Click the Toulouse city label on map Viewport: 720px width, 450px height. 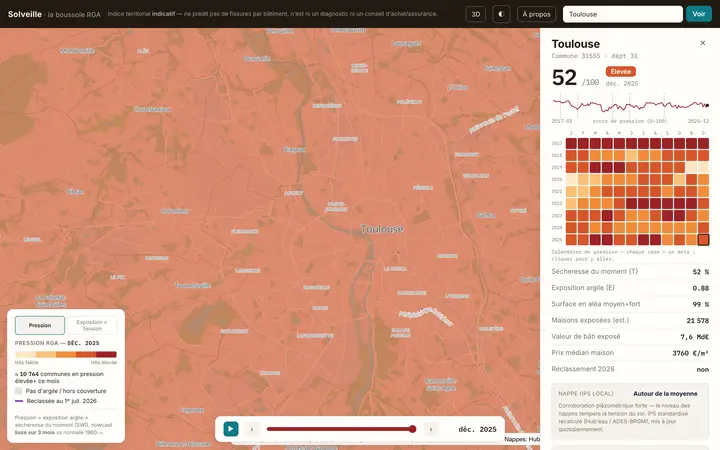coord(382,229)
